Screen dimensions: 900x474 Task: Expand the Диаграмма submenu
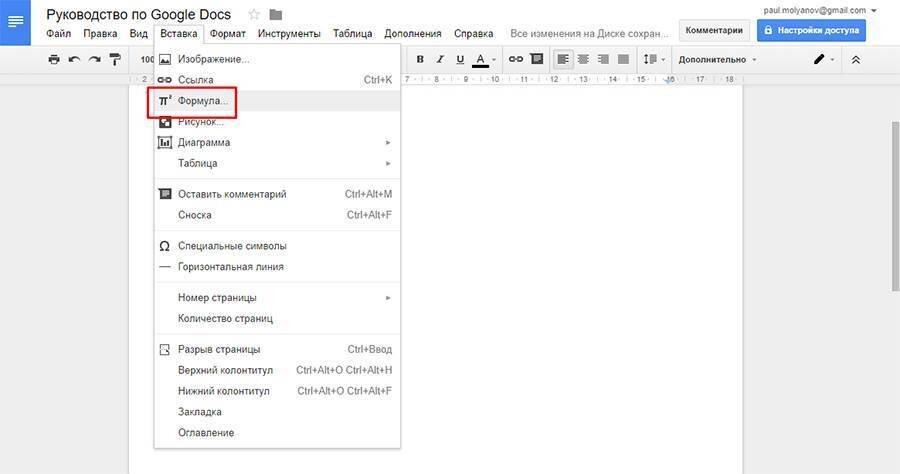click(x=277, y=142)
